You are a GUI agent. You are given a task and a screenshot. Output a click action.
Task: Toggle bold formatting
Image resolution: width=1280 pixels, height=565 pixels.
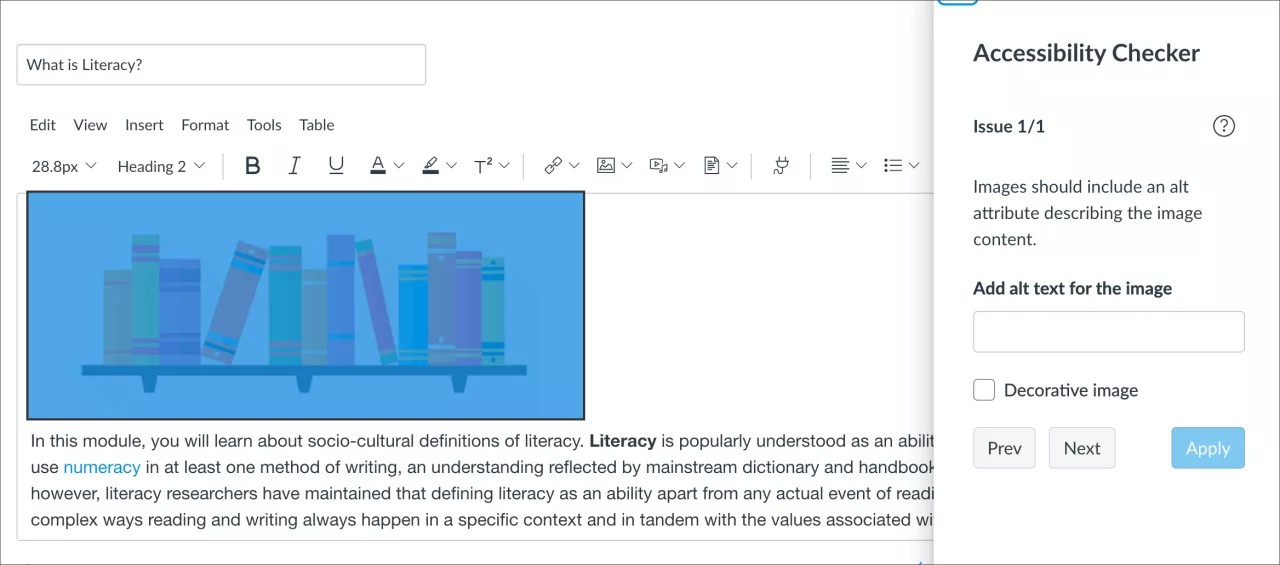tap(252, 166)
